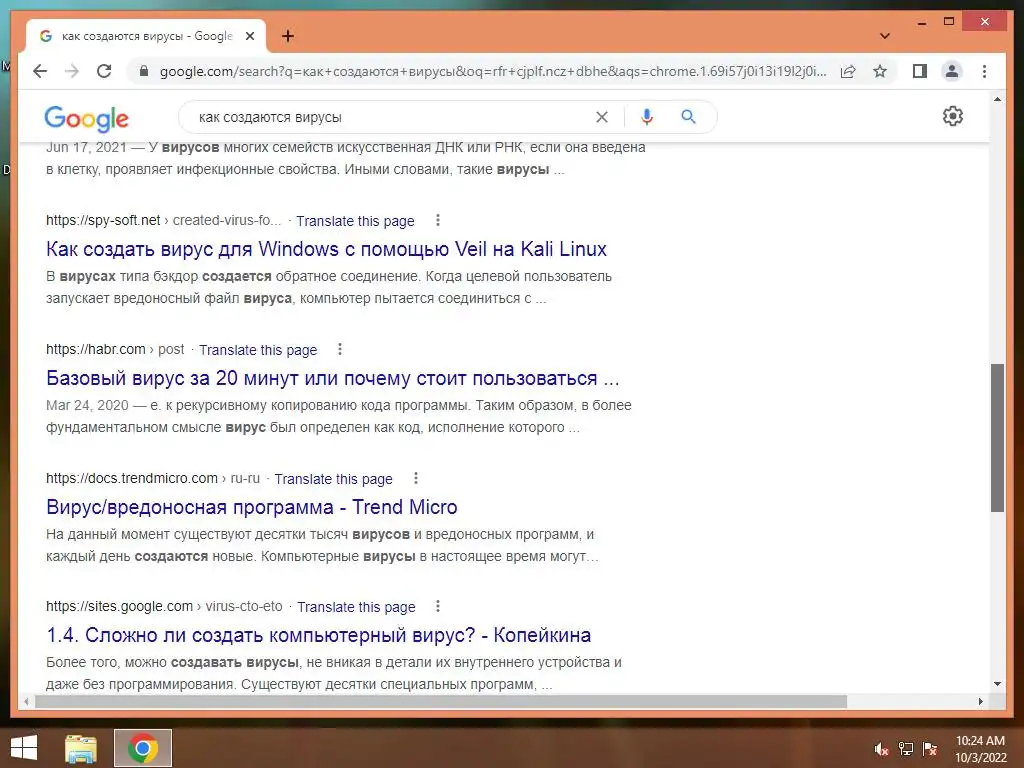The image size is (1024, 768).
Task: Reload the current page
Action: click(x=104, y=71)
